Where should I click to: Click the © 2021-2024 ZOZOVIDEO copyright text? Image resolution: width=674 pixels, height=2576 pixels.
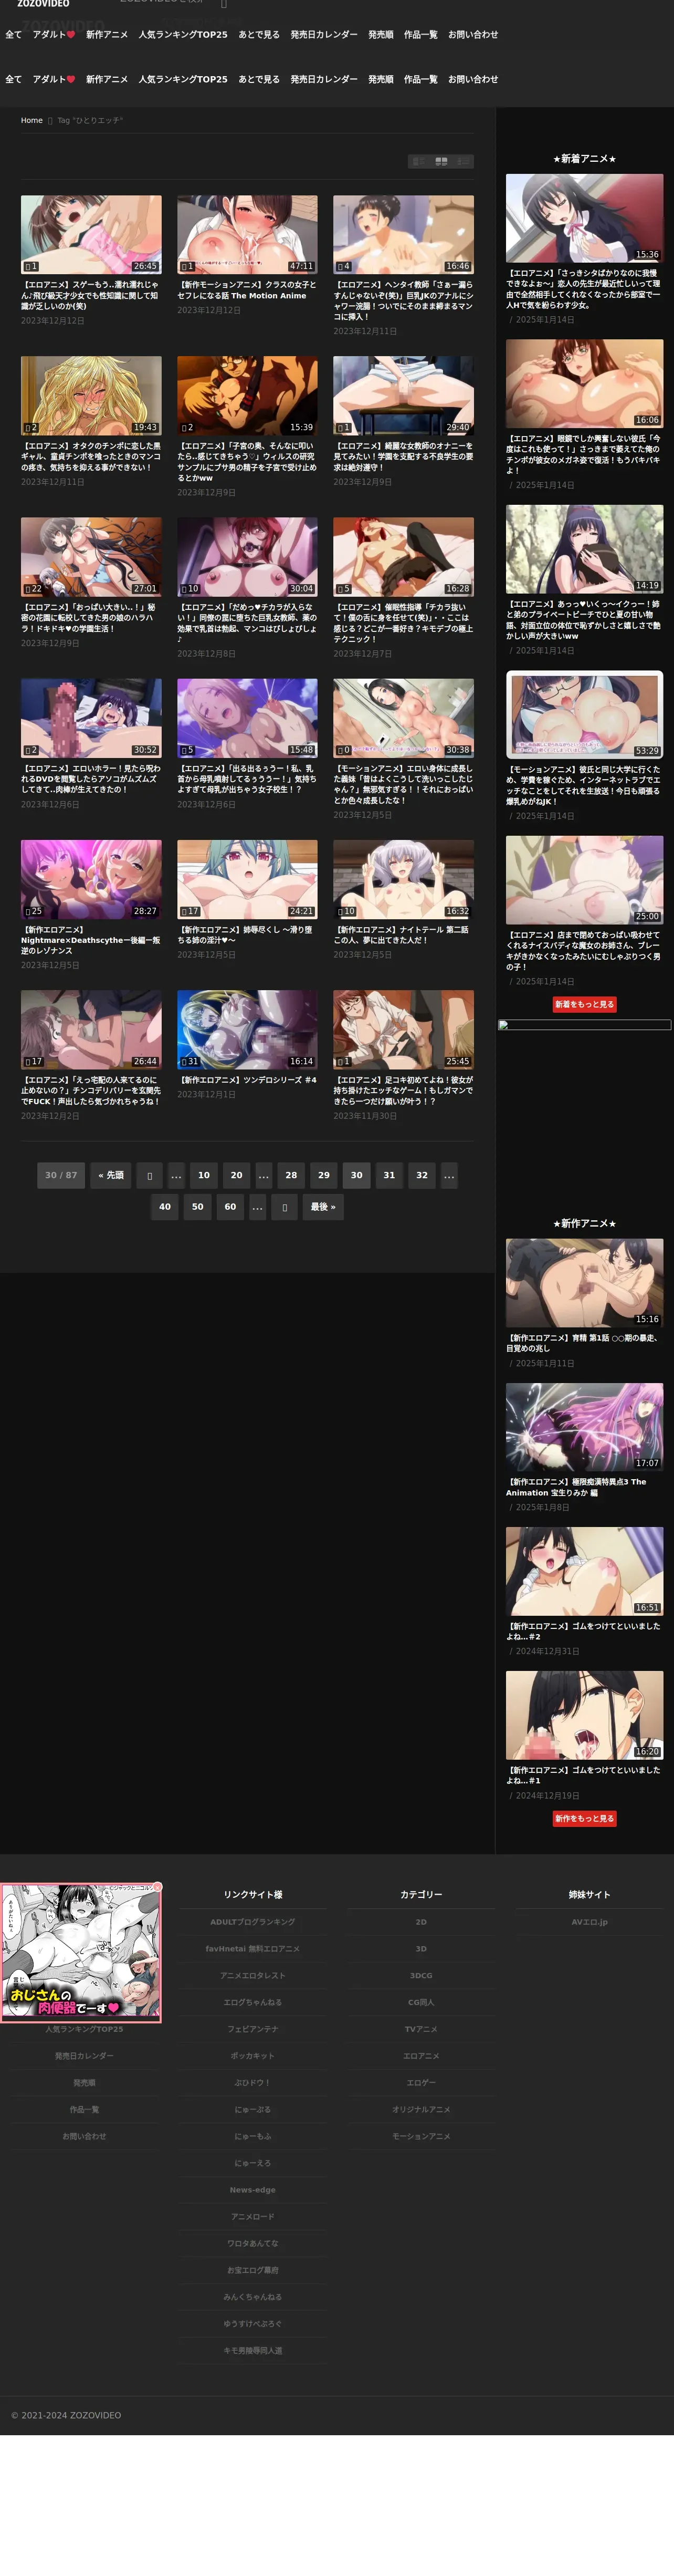(66, 2415)
